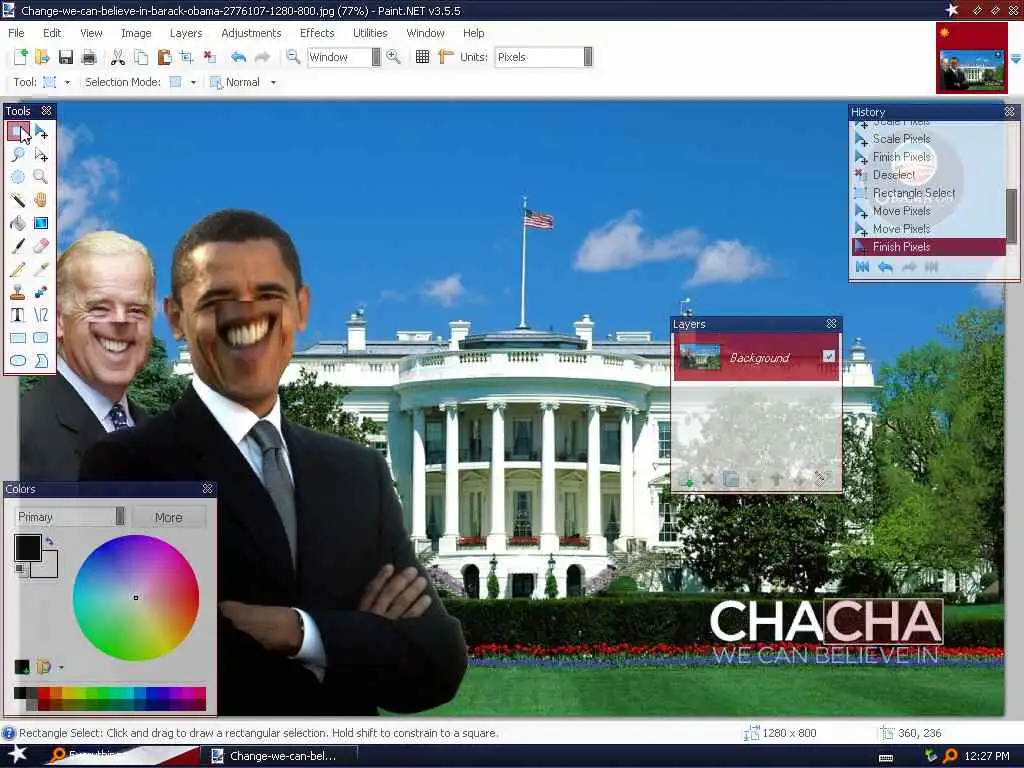Open the palette menu dropdown in Colors
Image resolution: width=1024 pixels, height=768 pixels.
point(61,667)
